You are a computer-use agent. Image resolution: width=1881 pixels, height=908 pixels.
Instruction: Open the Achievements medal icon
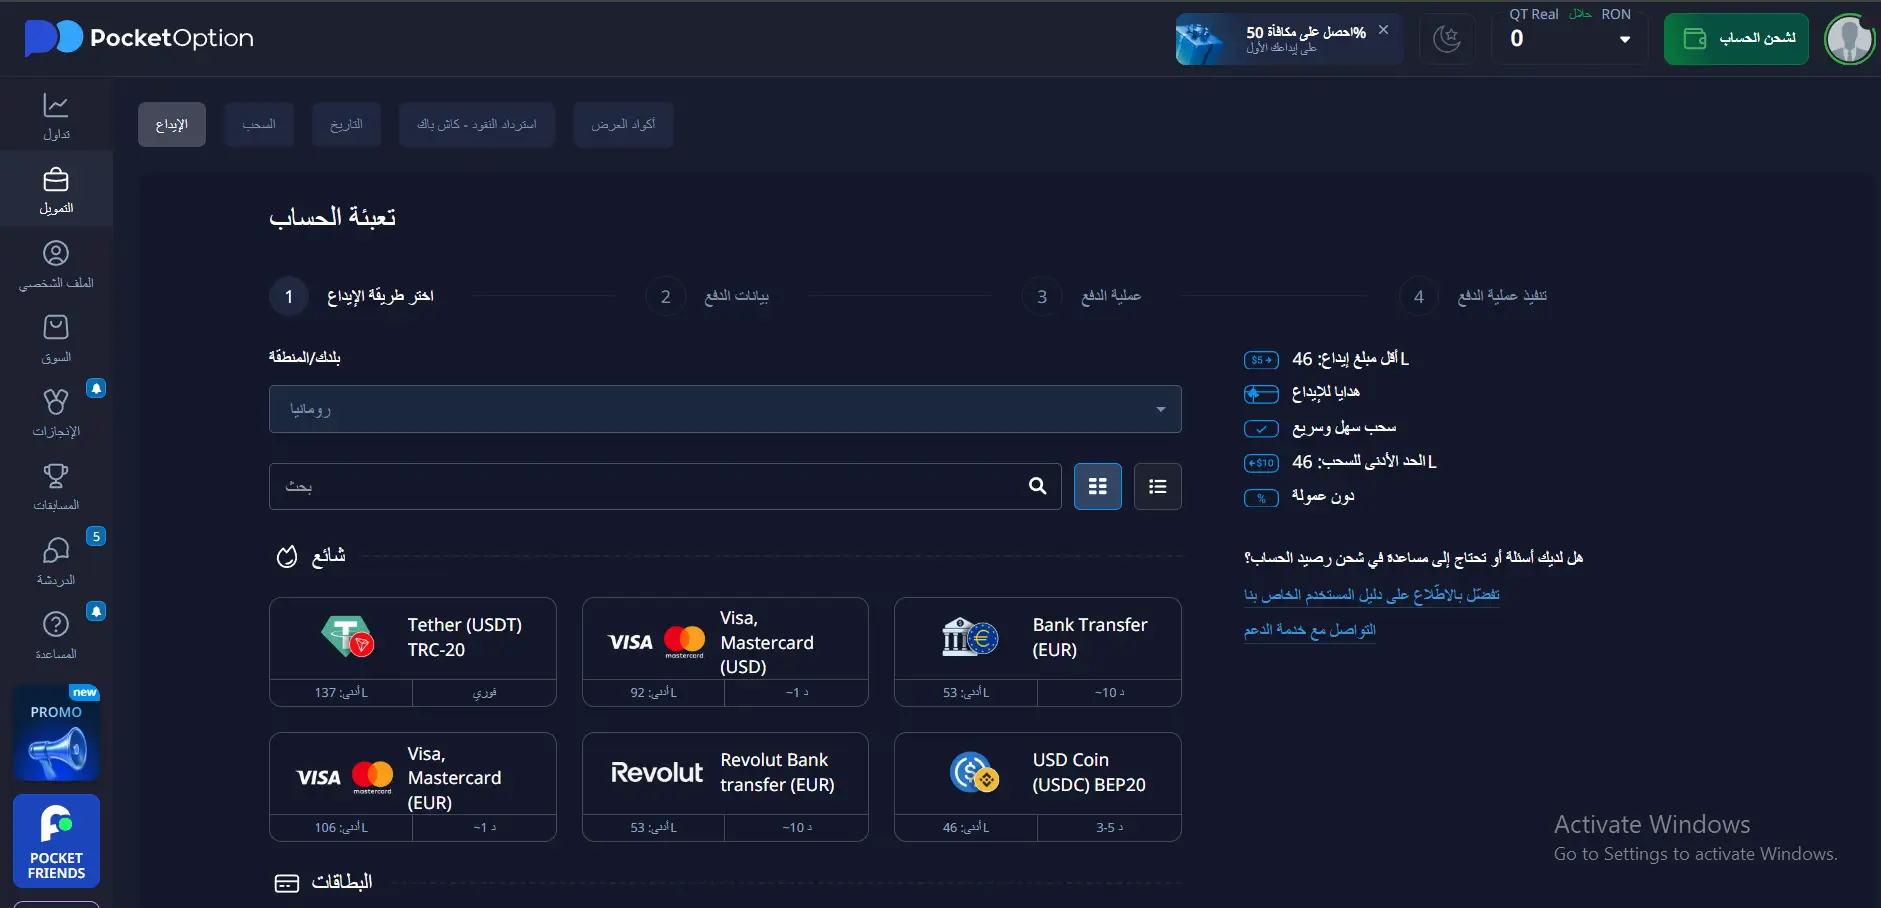[56, 402]
